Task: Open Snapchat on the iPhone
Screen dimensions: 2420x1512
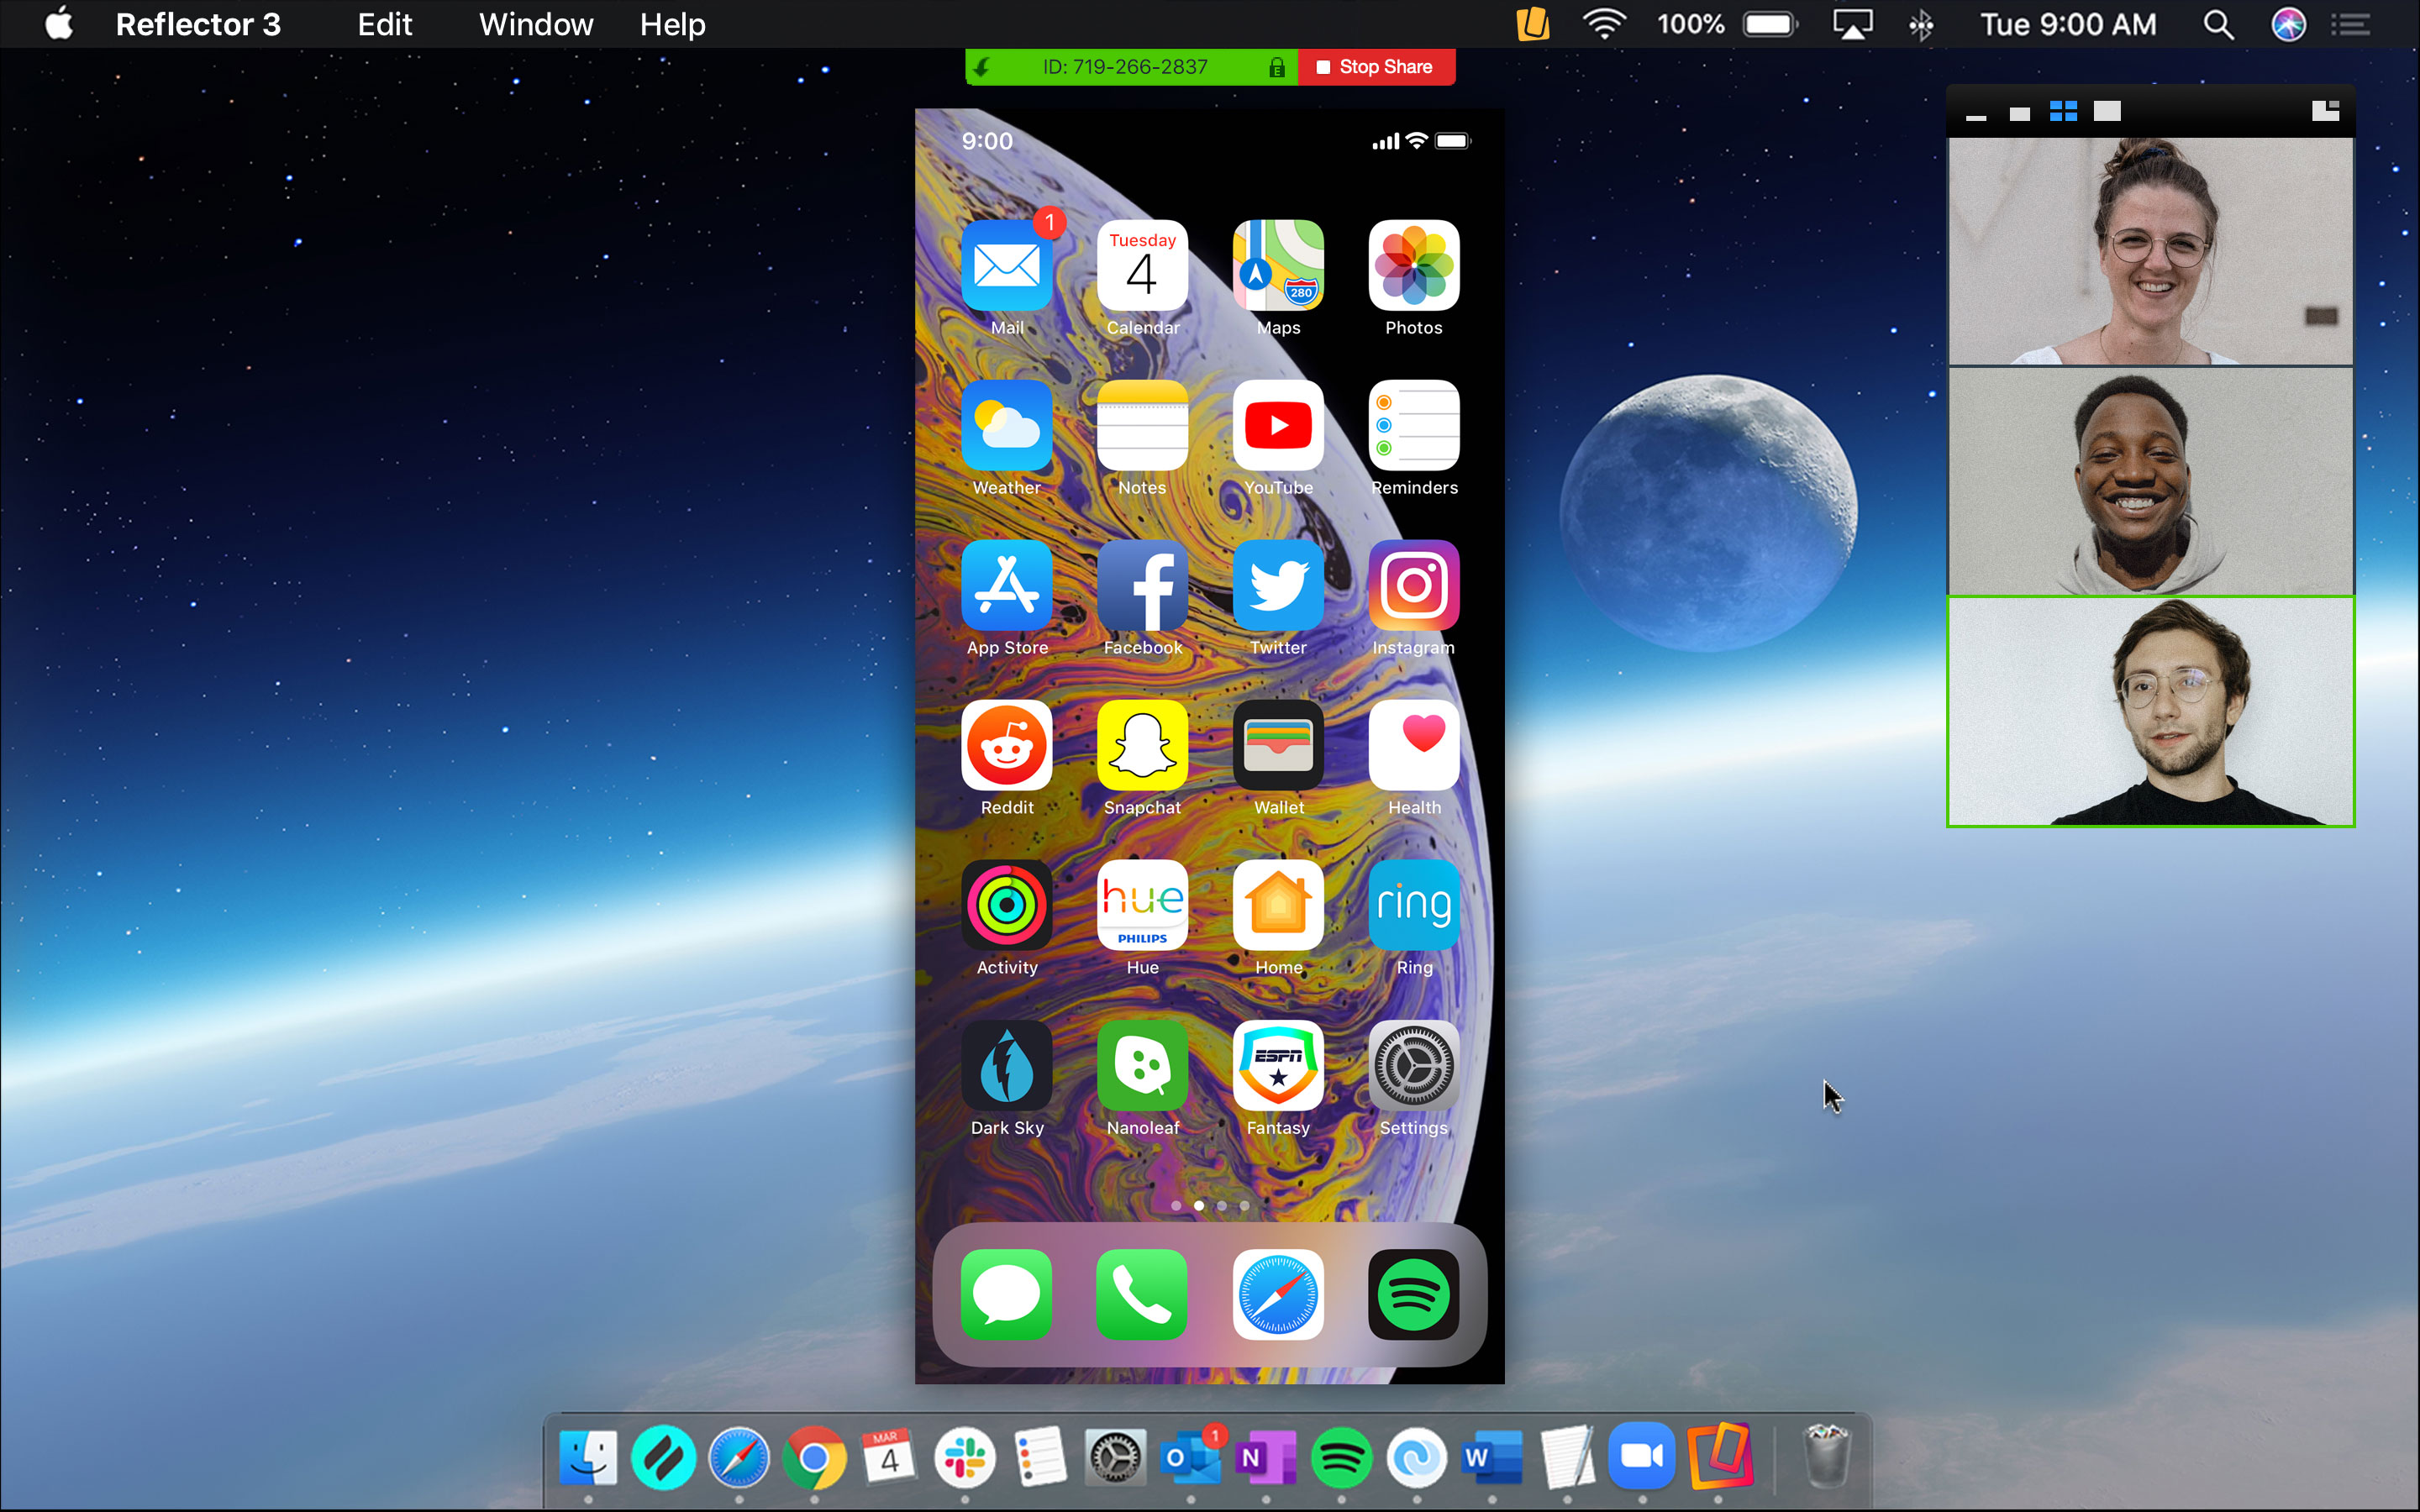Action: (x=1142, y=746)
